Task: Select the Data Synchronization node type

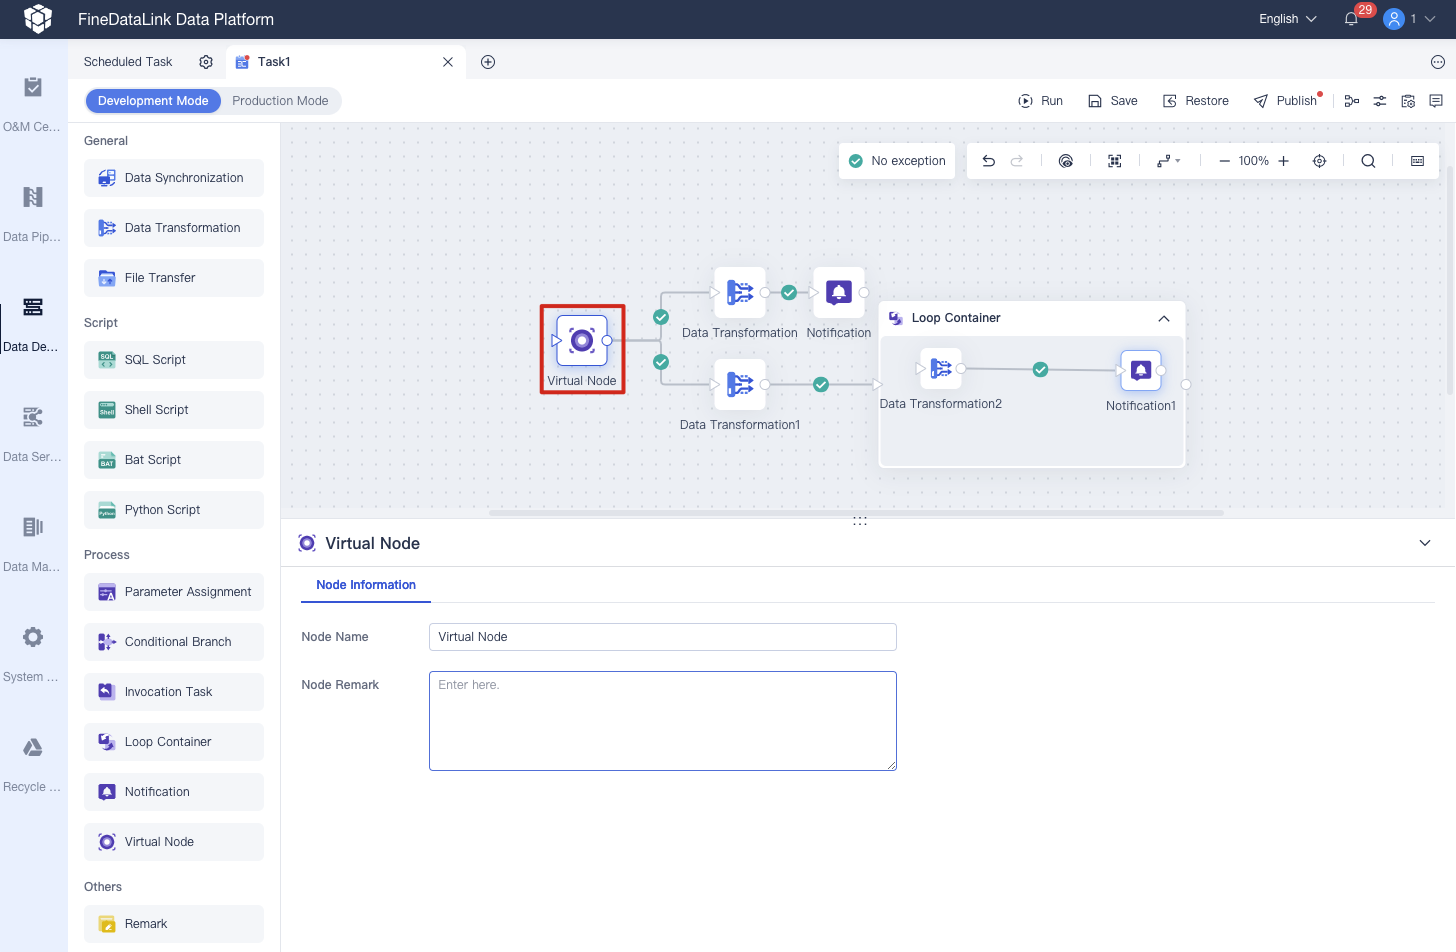Action: click(173, 177)
